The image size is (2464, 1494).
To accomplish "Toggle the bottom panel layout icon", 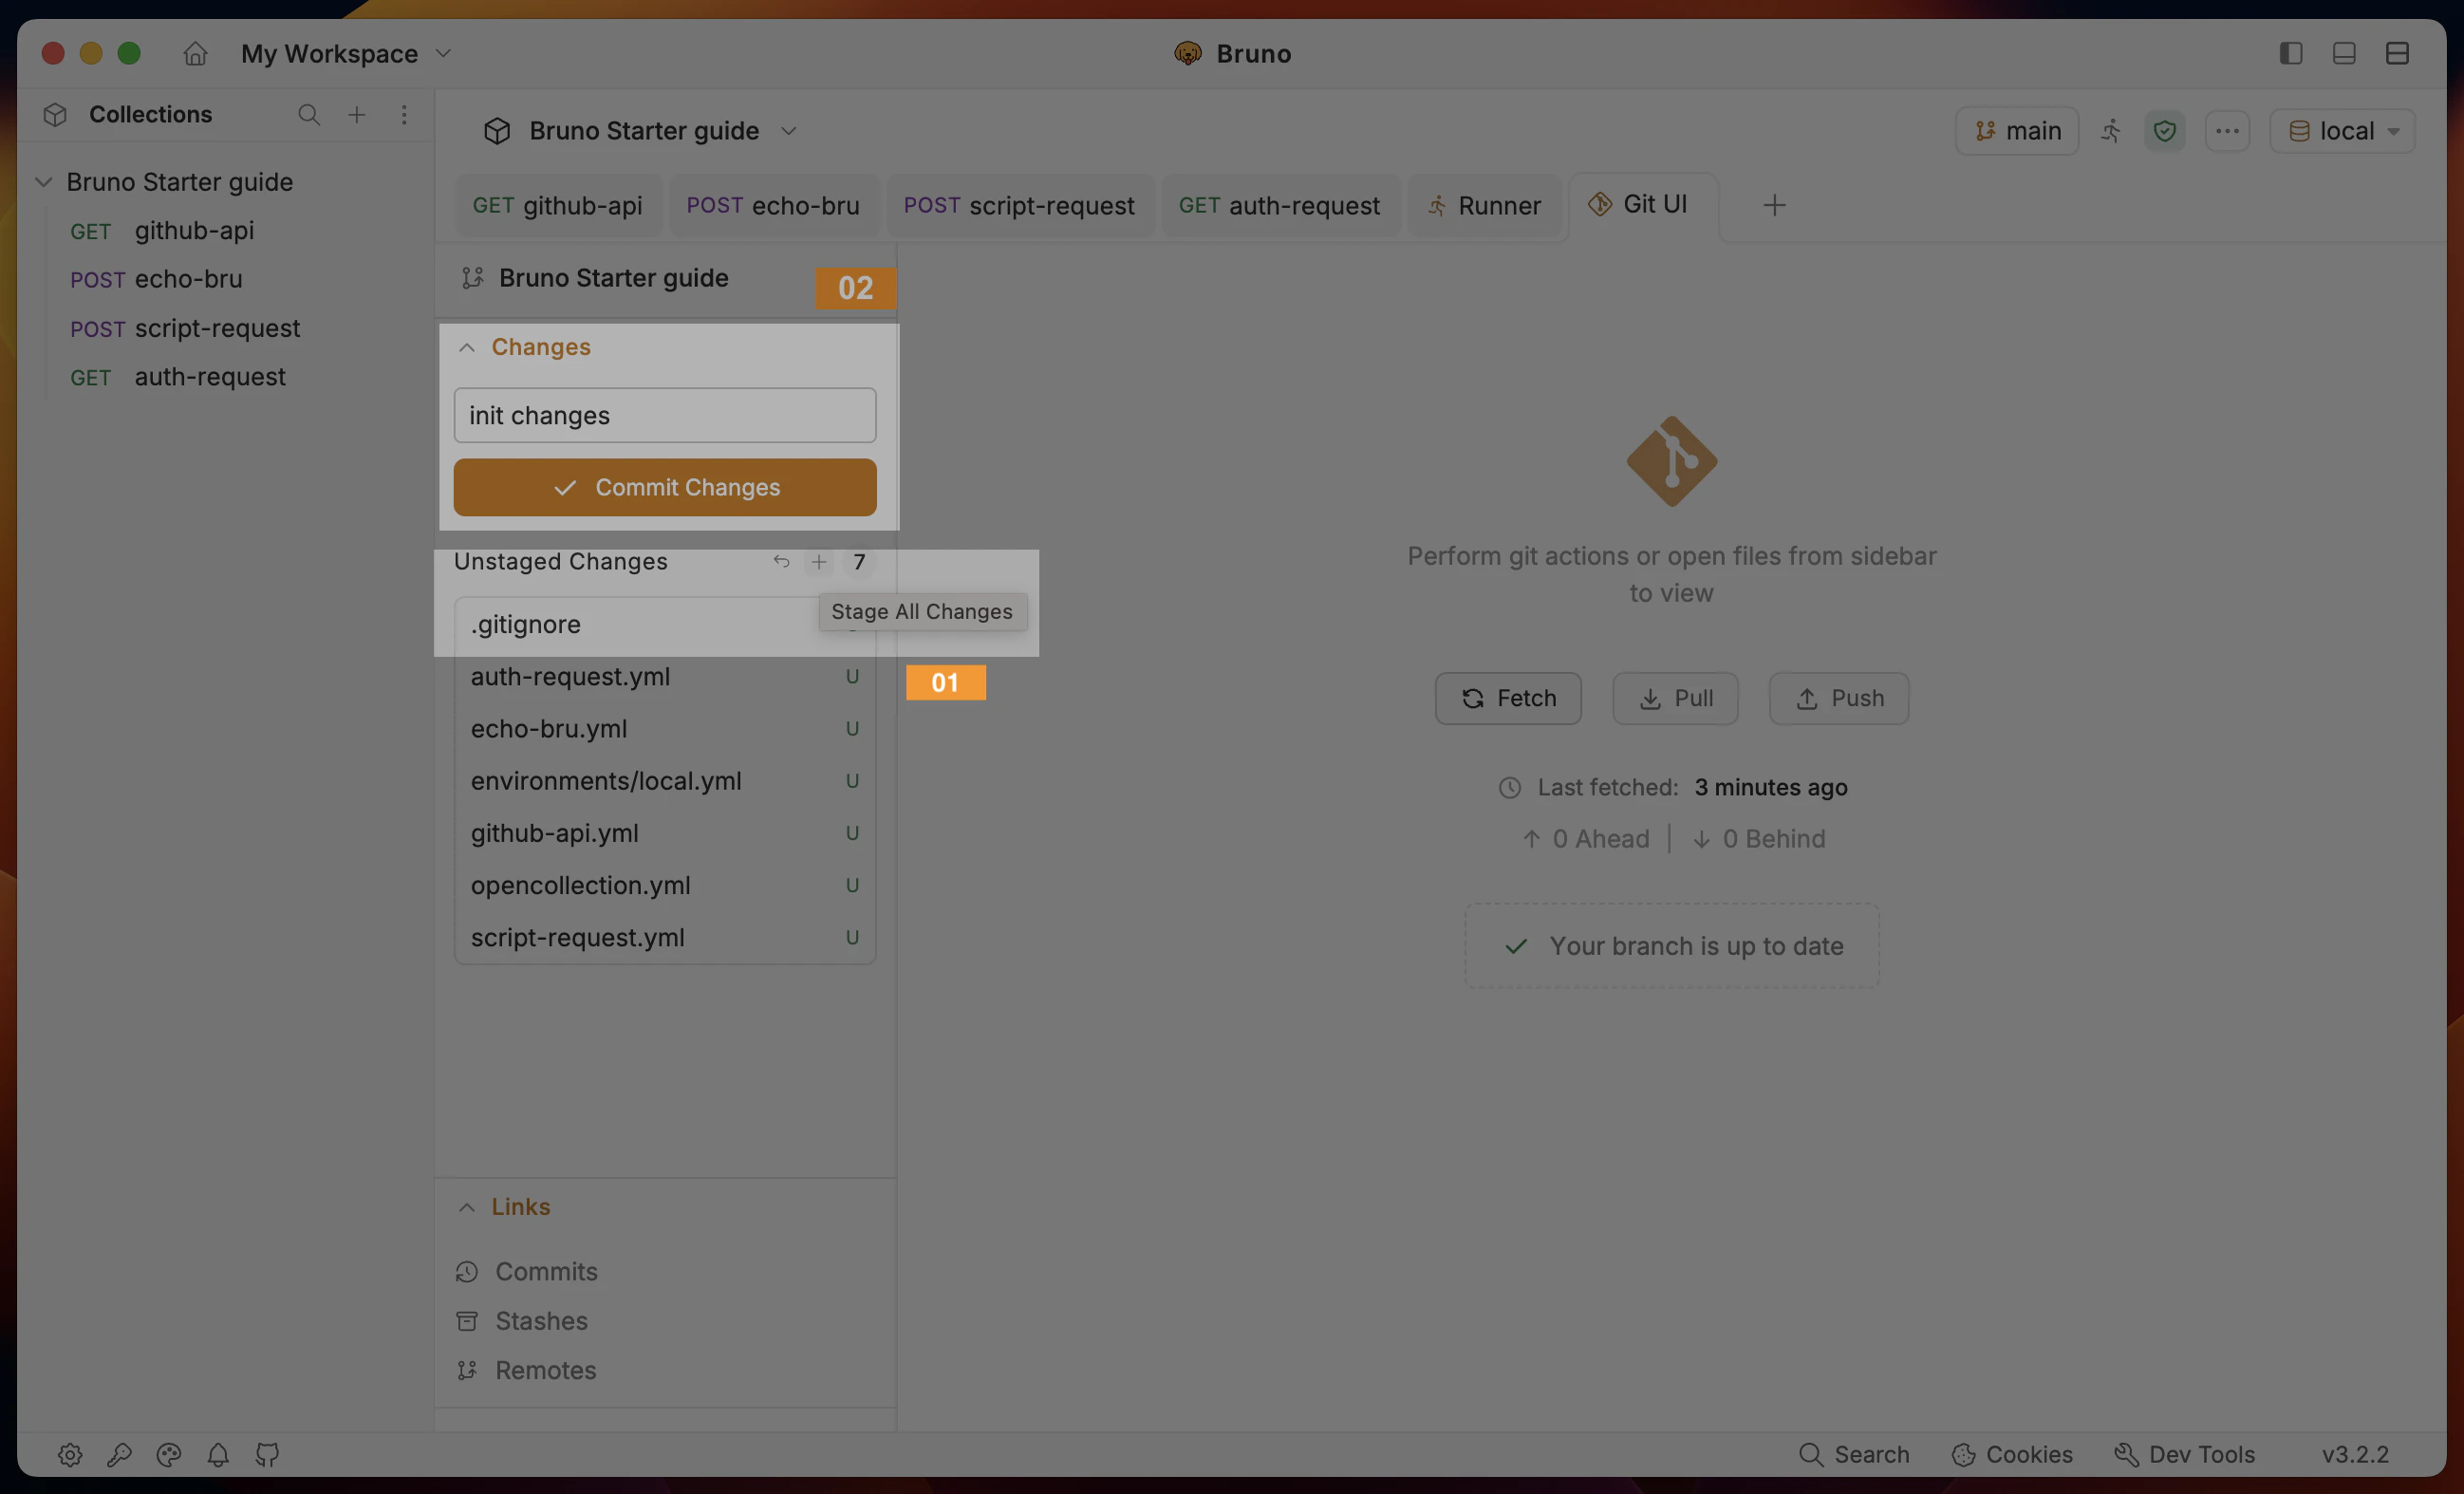I will [2344, 53].
